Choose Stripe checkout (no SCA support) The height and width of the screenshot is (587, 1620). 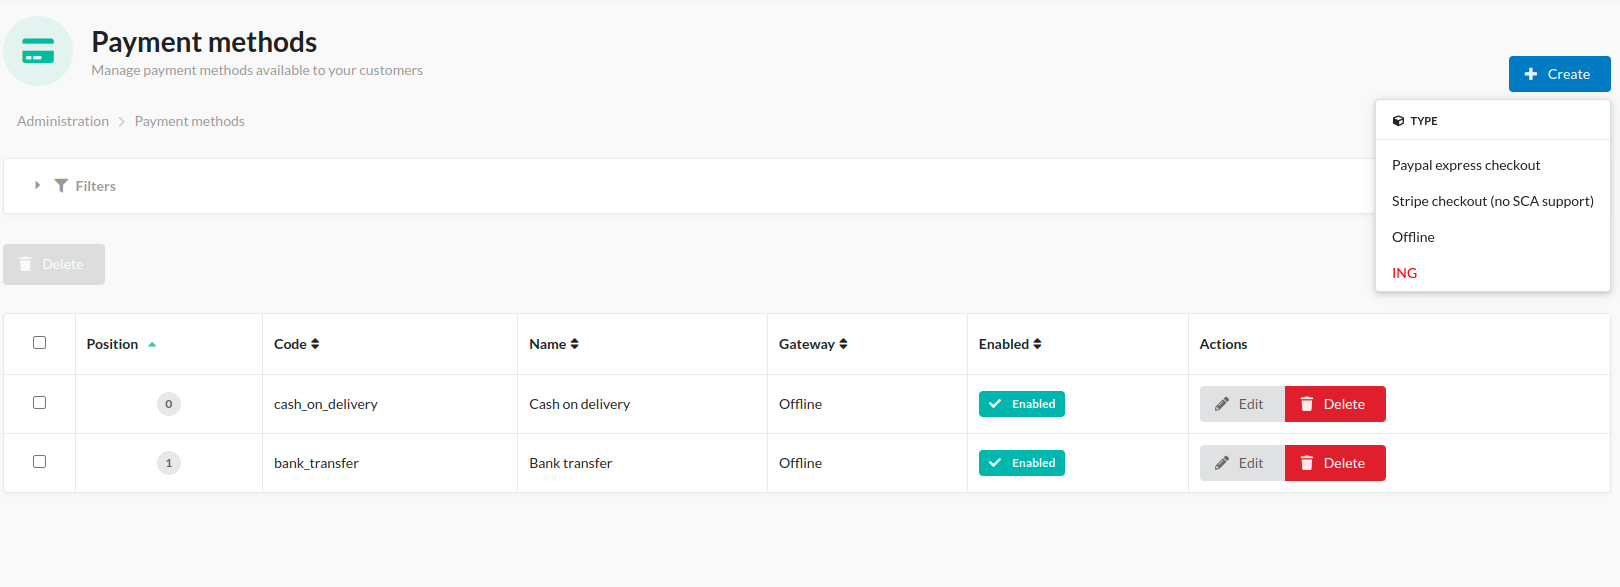coord(1493,201)
